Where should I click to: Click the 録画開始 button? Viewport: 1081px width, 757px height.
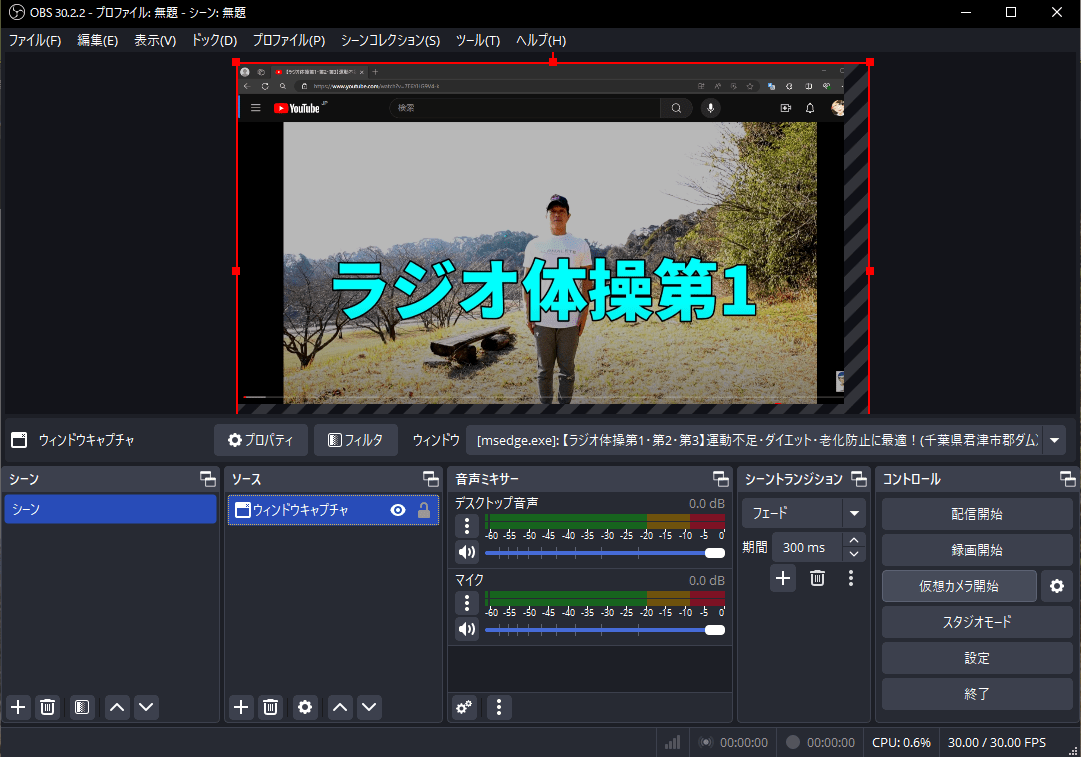click(x=977, y=549)
